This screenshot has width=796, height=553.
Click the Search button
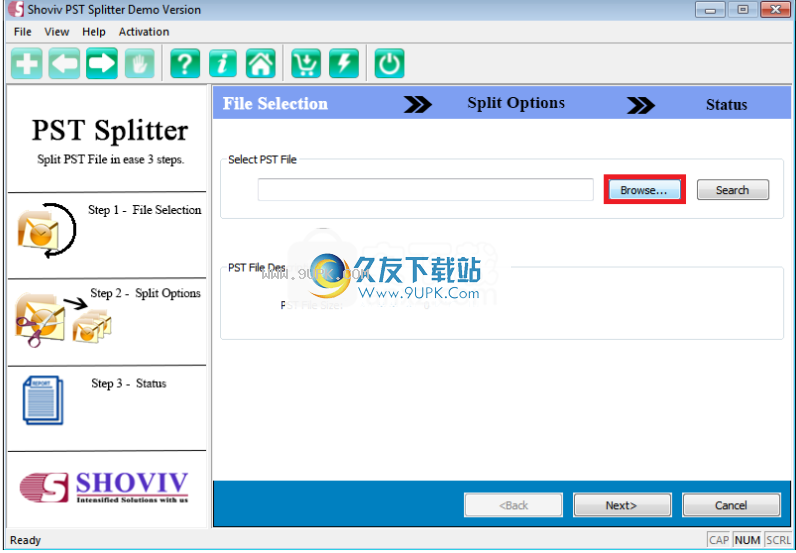coord(733,190)
